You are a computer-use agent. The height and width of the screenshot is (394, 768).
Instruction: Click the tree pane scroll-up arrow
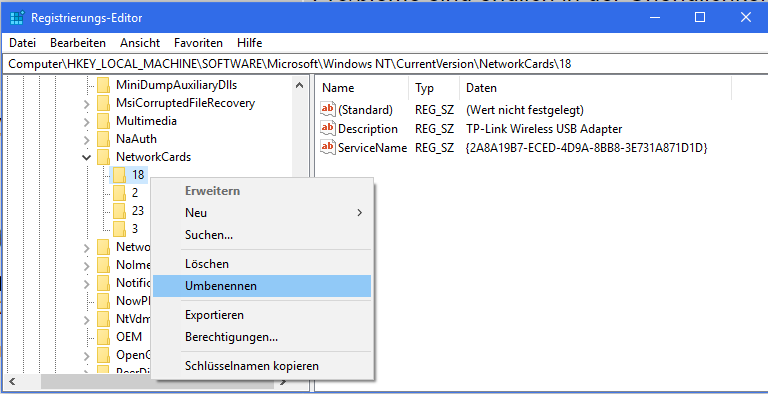299,86
